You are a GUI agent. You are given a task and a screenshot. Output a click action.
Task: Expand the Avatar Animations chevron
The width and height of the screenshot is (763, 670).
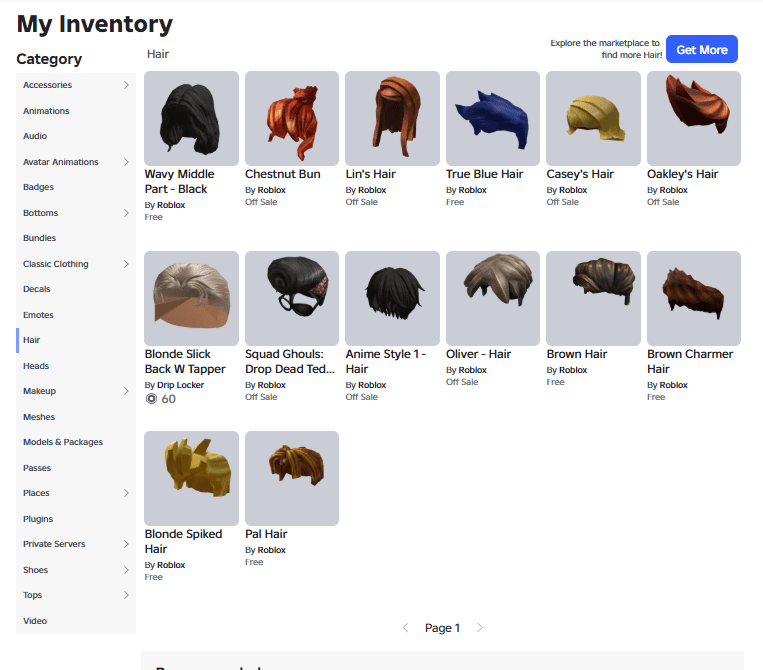tap(126, 162)
